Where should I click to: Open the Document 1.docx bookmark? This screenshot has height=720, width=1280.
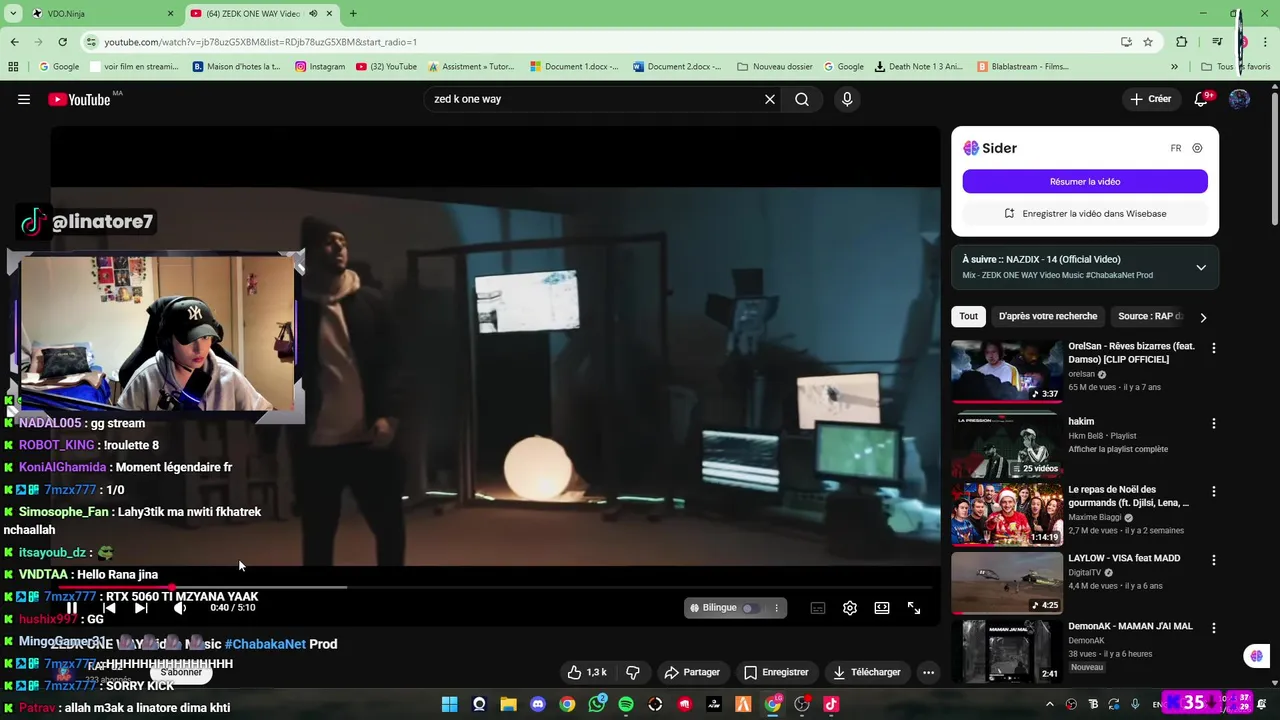point(575,67)
